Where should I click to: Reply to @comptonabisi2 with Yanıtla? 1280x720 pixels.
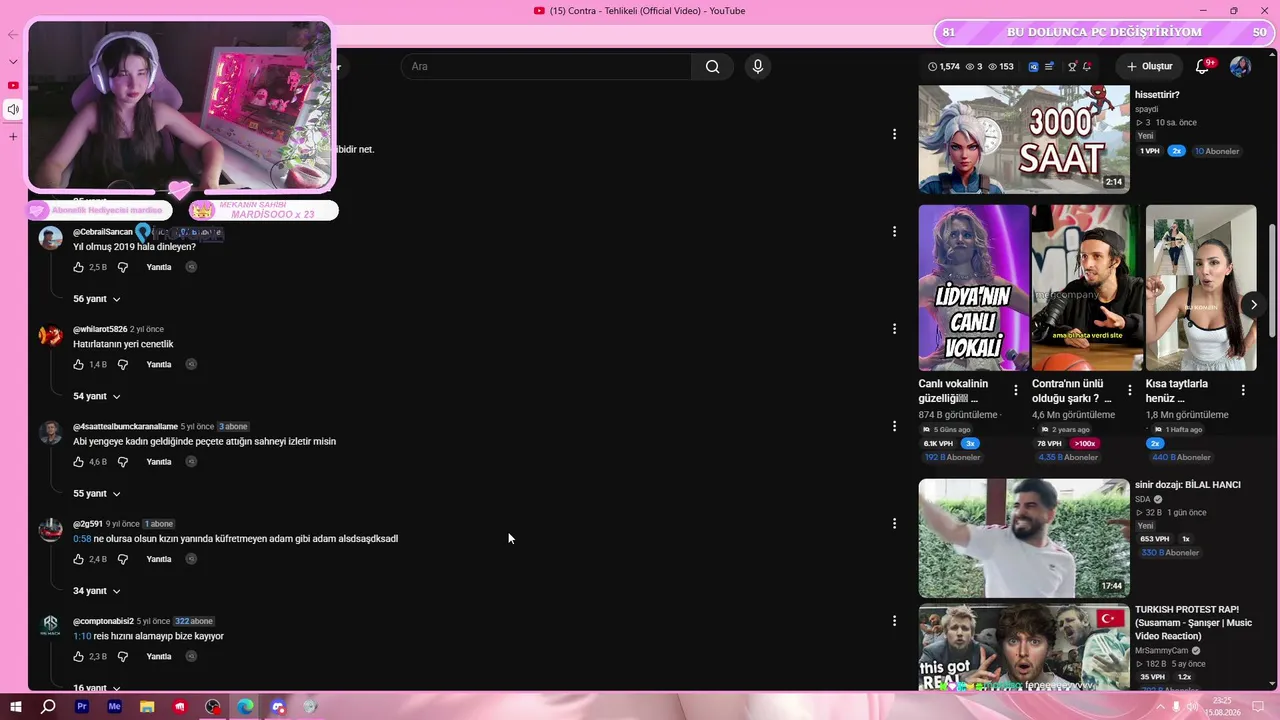tap(159, 656)
